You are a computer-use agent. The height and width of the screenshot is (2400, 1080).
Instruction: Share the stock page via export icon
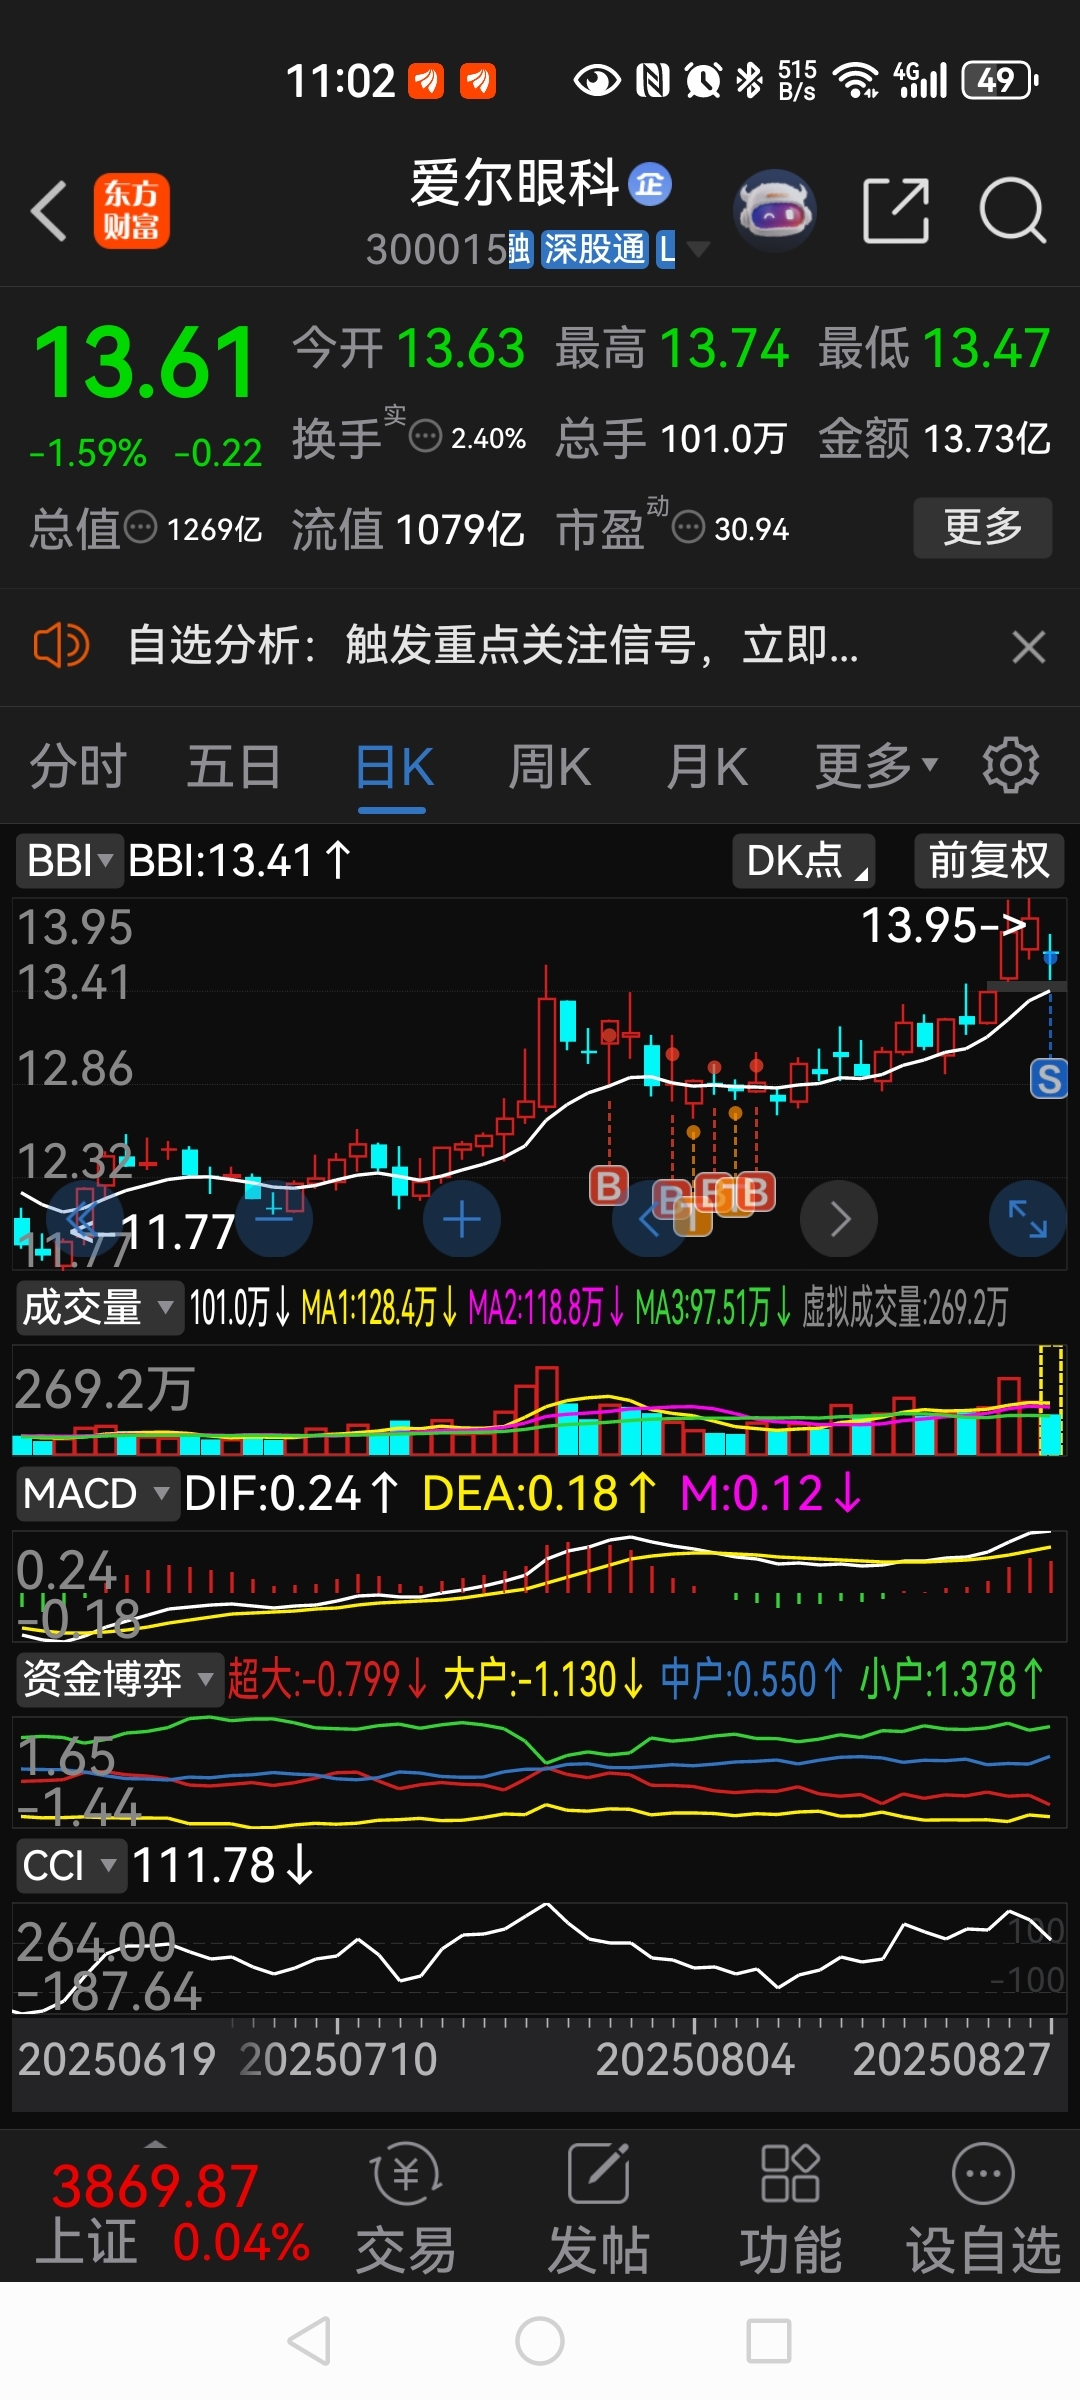click(896, 210)
